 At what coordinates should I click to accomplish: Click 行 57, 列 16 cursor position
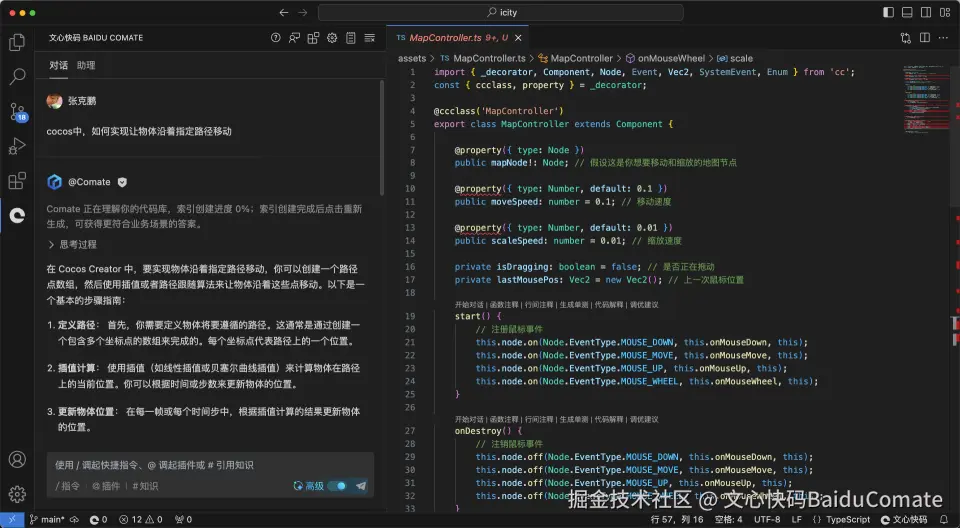pyautogui.click(x=677, y=519)
